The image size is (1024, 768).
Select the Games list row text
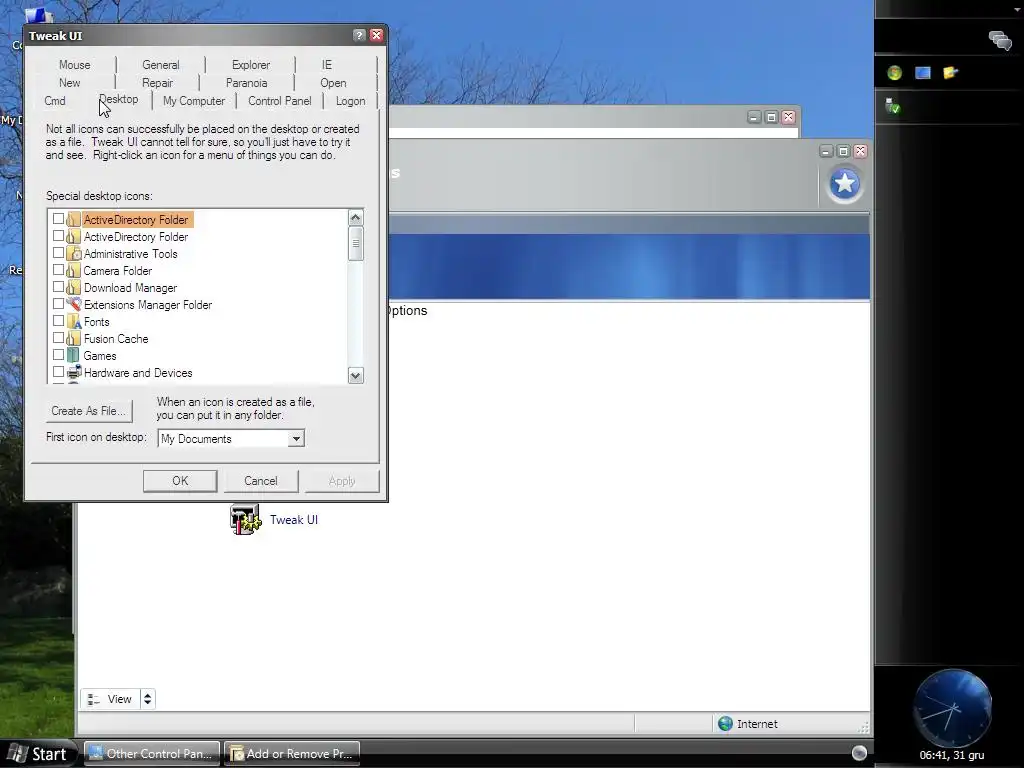[x=100, y=356]
